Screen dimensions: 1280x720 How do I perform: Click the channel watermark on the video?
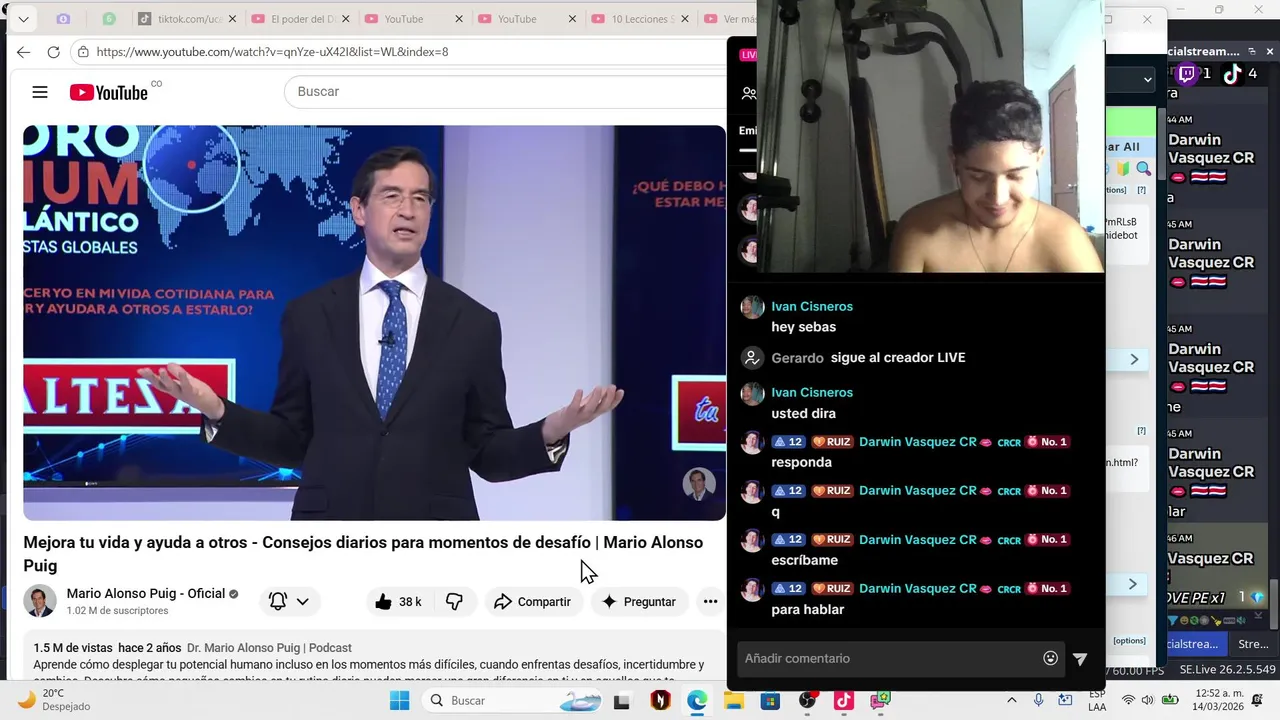(x=699, y=484)
